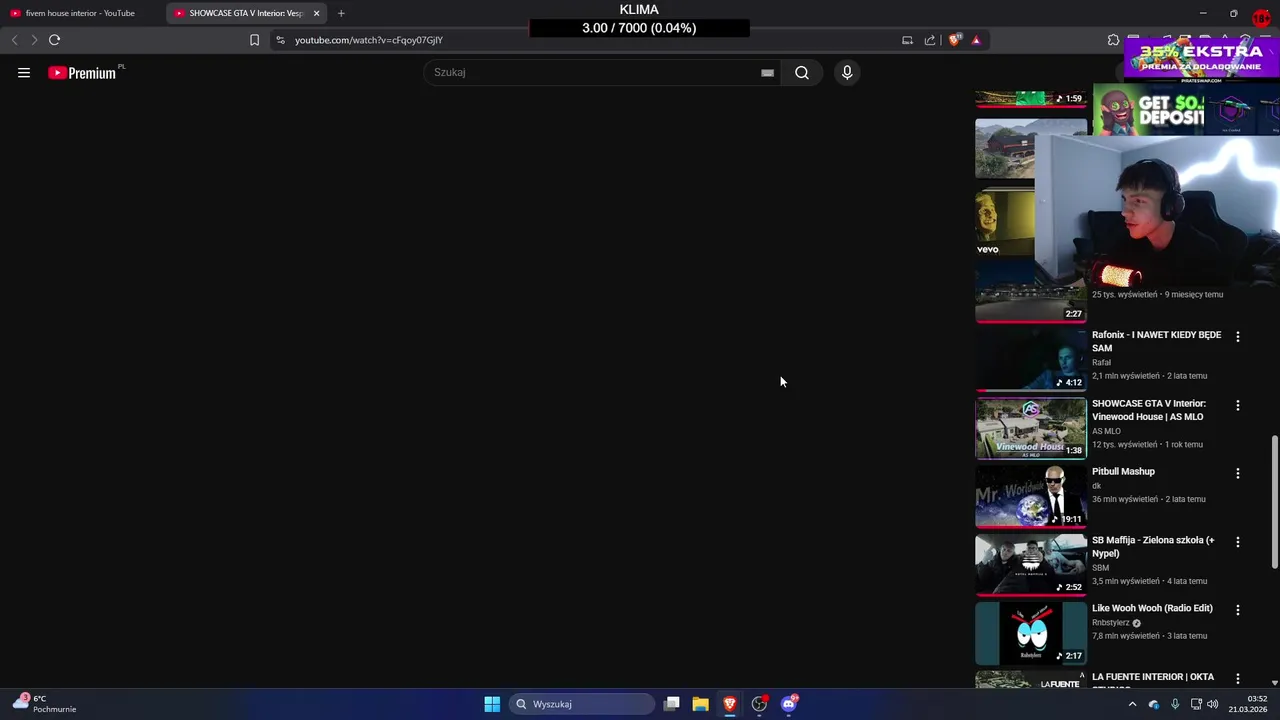Click the tray microphone icon

[x=1175, y=704]
